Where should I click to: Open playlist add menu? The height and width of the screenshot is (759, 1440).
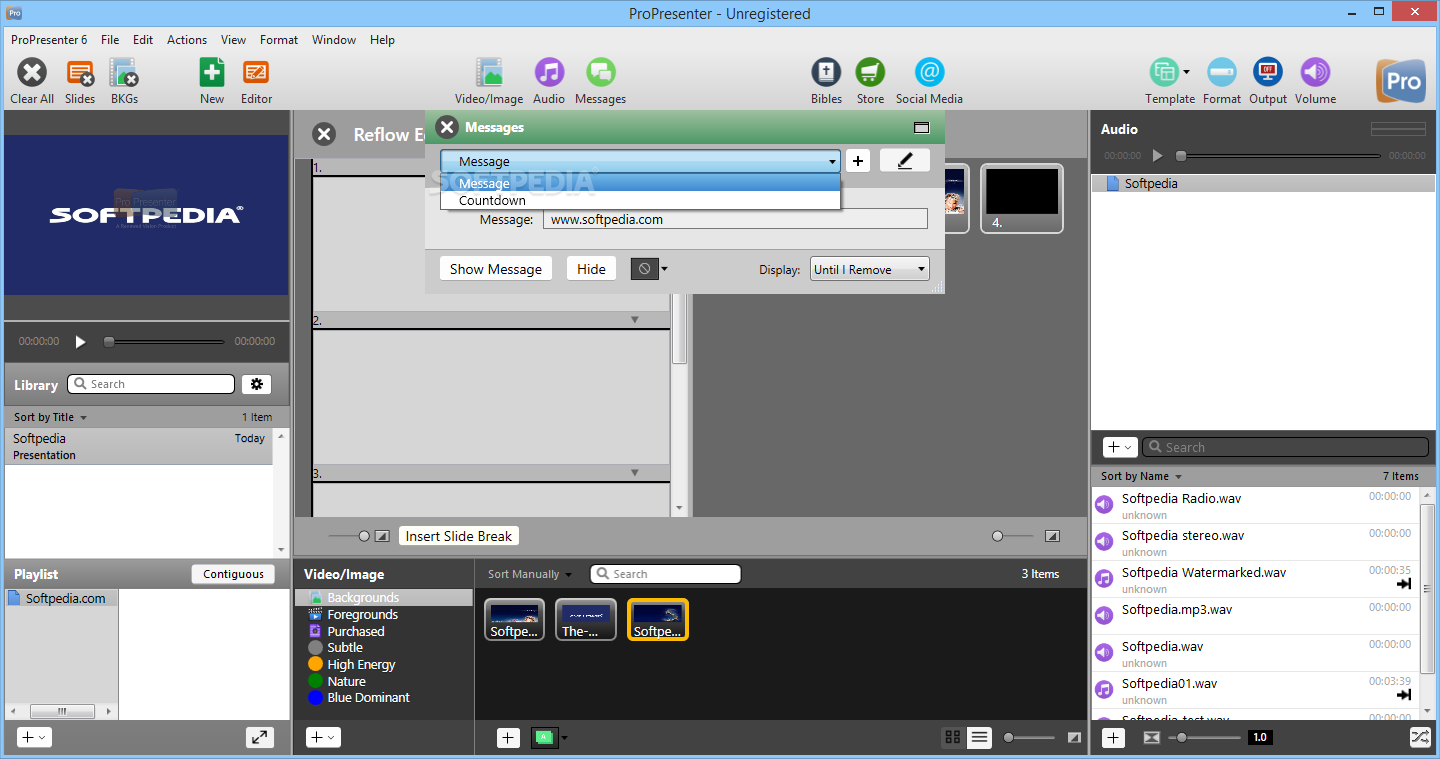click(x=34, y=737)
